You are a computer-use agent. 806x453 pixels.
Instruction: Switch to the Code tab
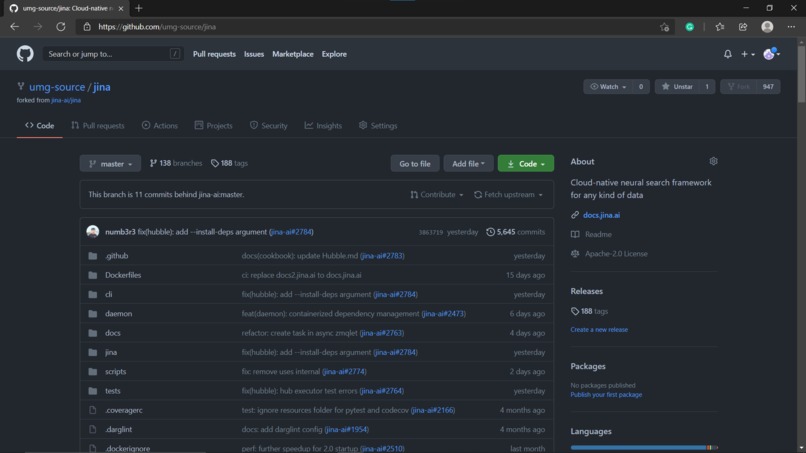40,125
